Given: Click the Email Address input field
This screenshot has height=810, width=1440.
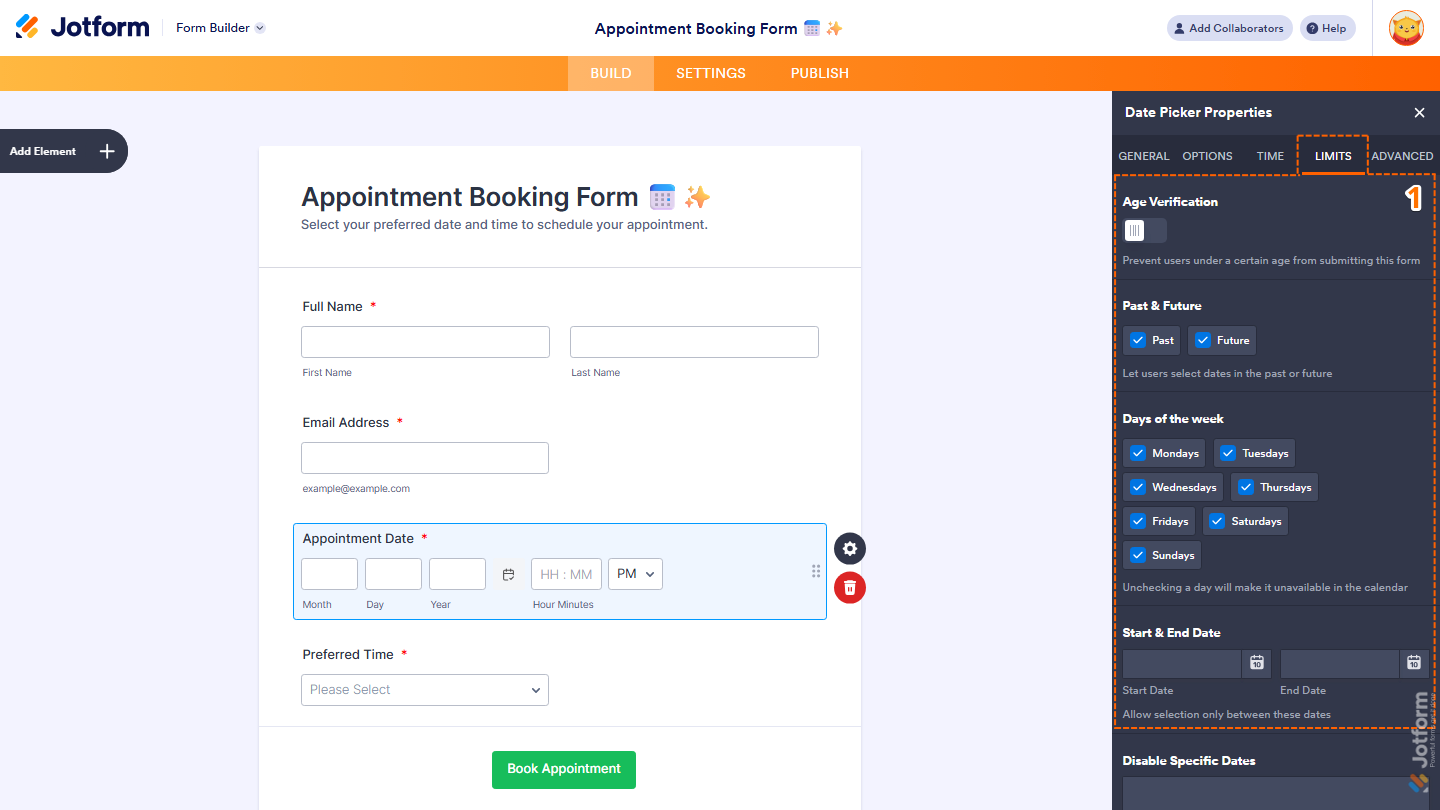Looking at the screenshot, I should tap(425, 458).
